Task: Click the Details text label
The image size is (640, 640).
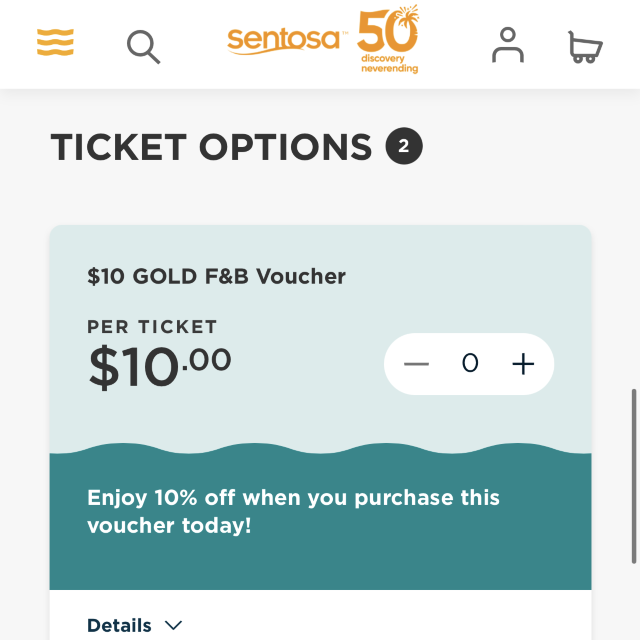Action: 119,625
